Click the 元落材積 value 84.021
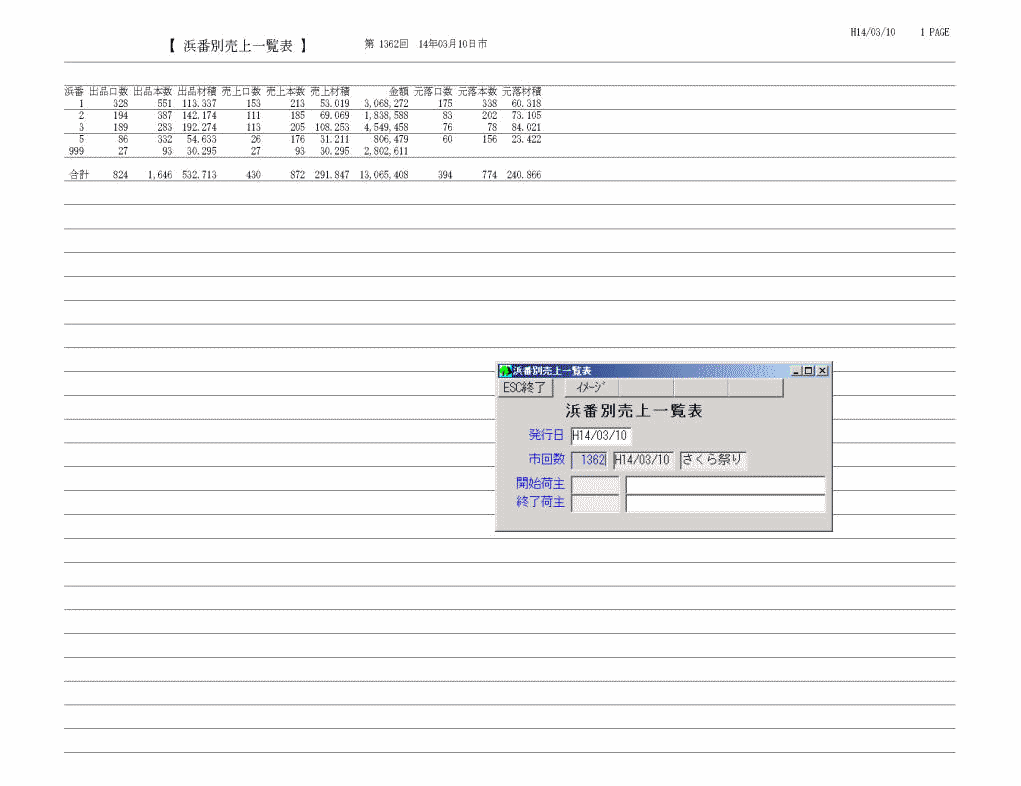Screen dimensions: 1021x786 [x=526, y=128]
